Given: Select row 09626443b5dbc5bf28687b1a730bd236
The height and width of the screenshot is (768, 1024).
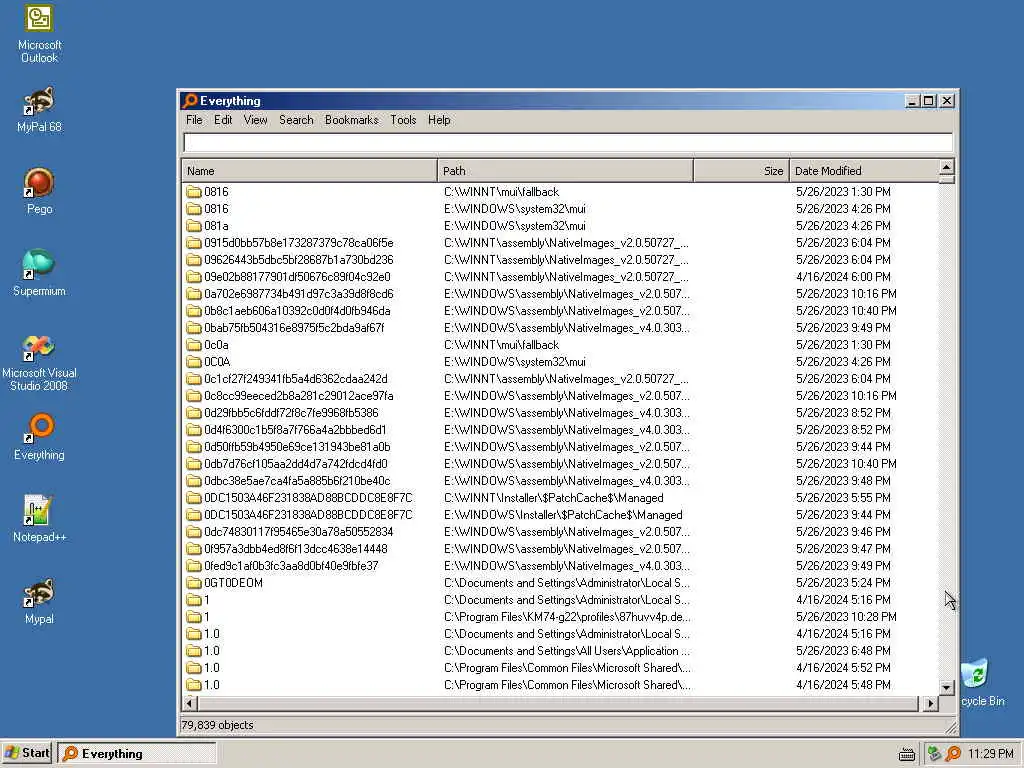Looking at the screenshot, I should pos(560,260).
